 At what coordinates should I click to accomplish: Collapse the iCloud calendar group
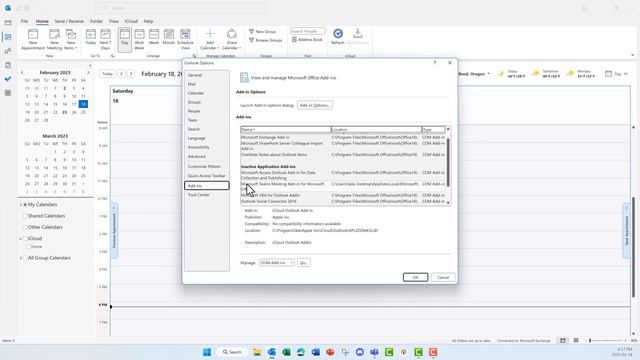(21, 238)
